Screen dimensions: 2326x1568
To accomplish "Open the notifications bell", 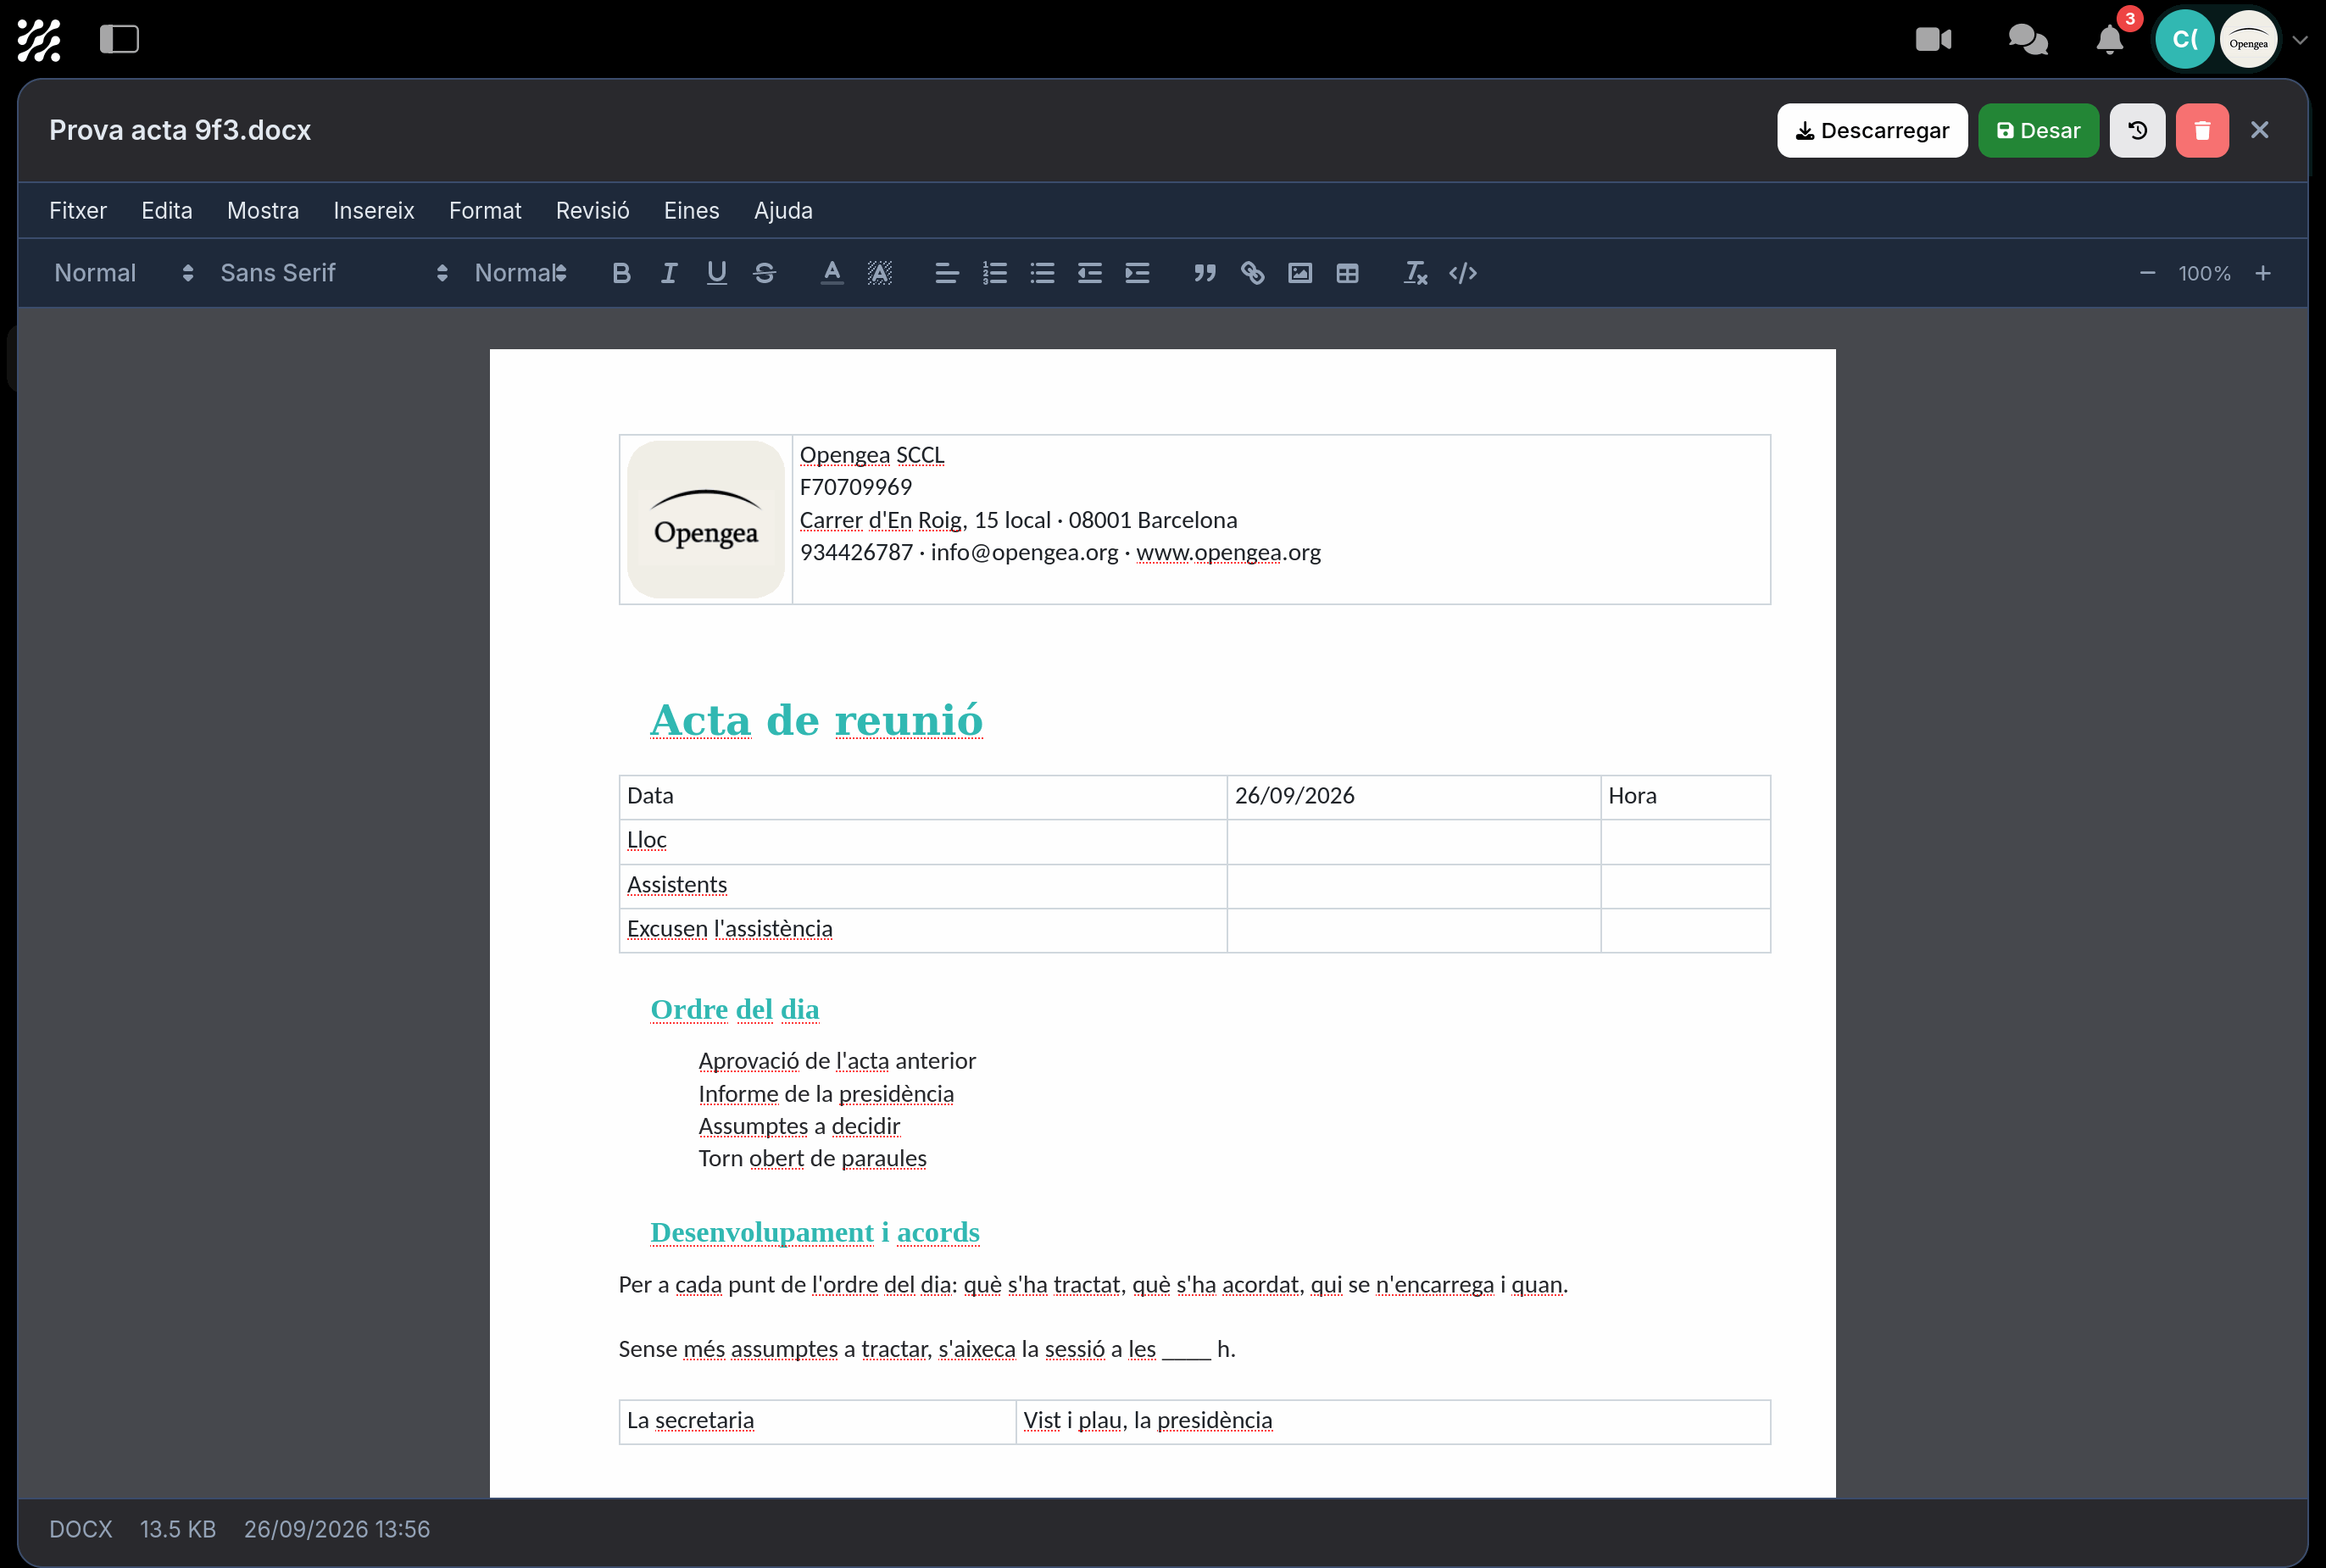I will point(2109,39).
